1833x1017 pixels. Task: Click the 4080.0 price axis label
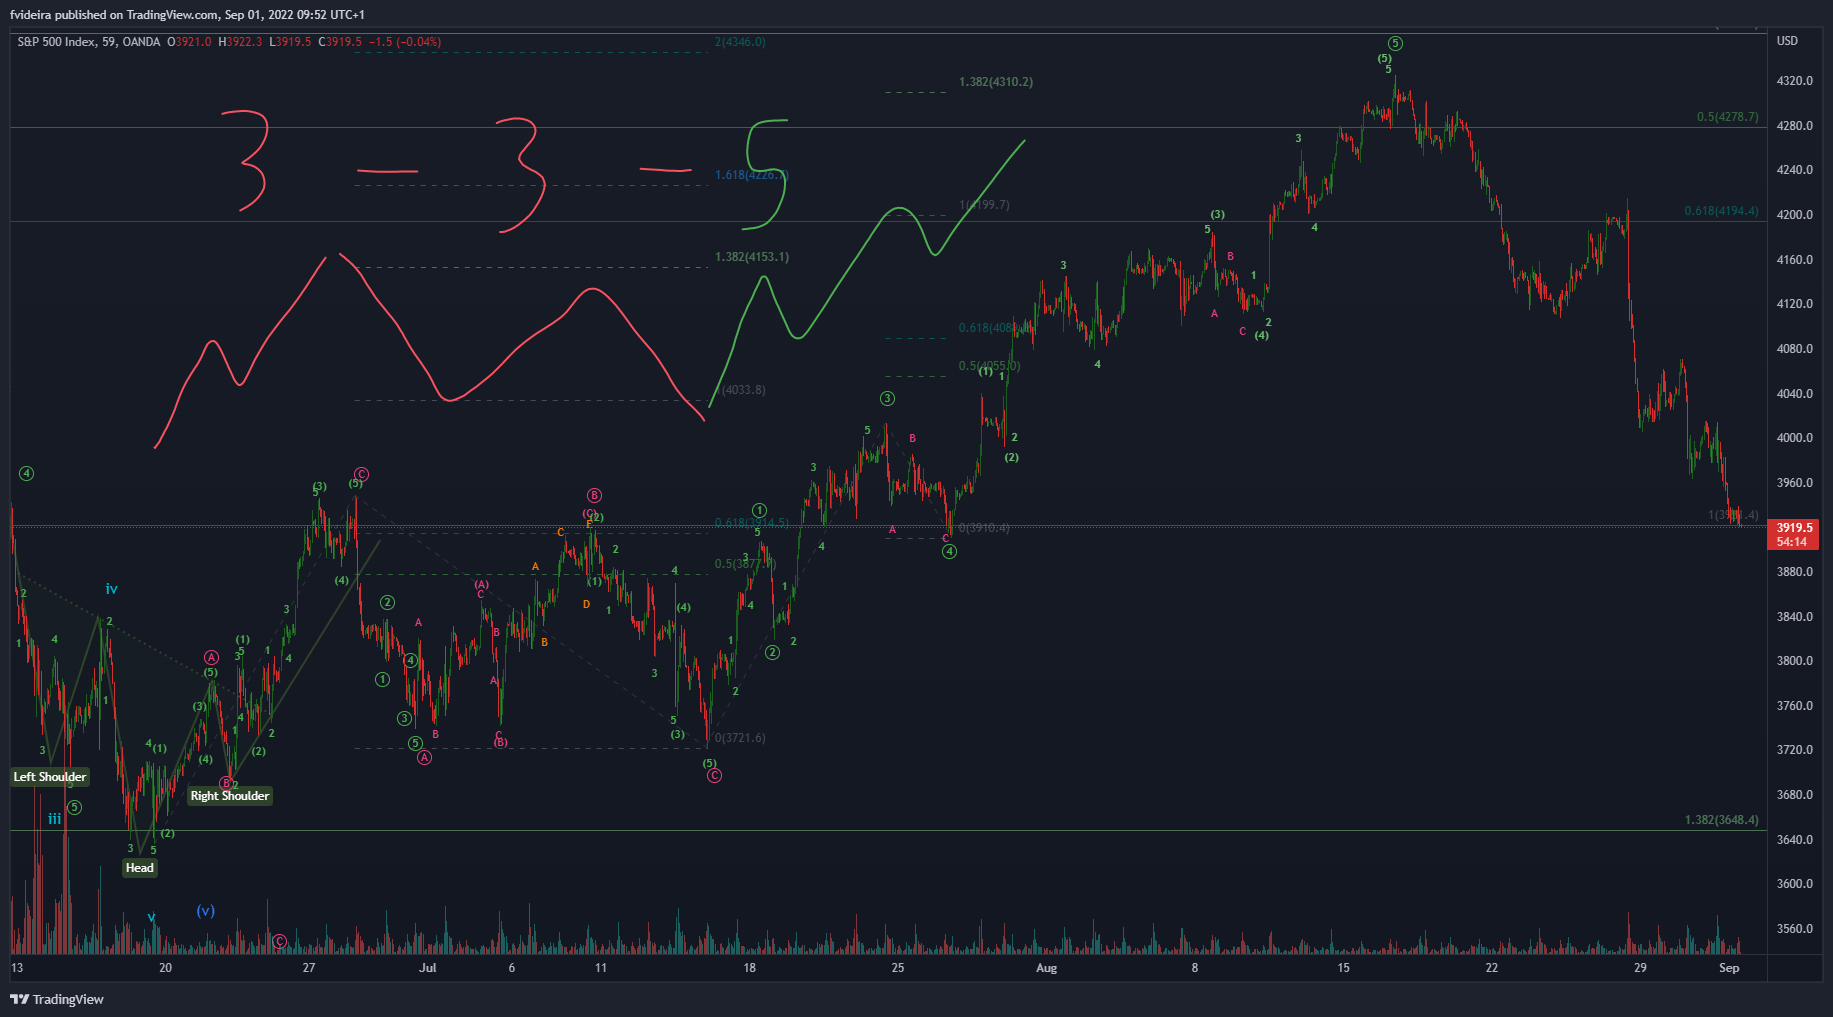1795,349
